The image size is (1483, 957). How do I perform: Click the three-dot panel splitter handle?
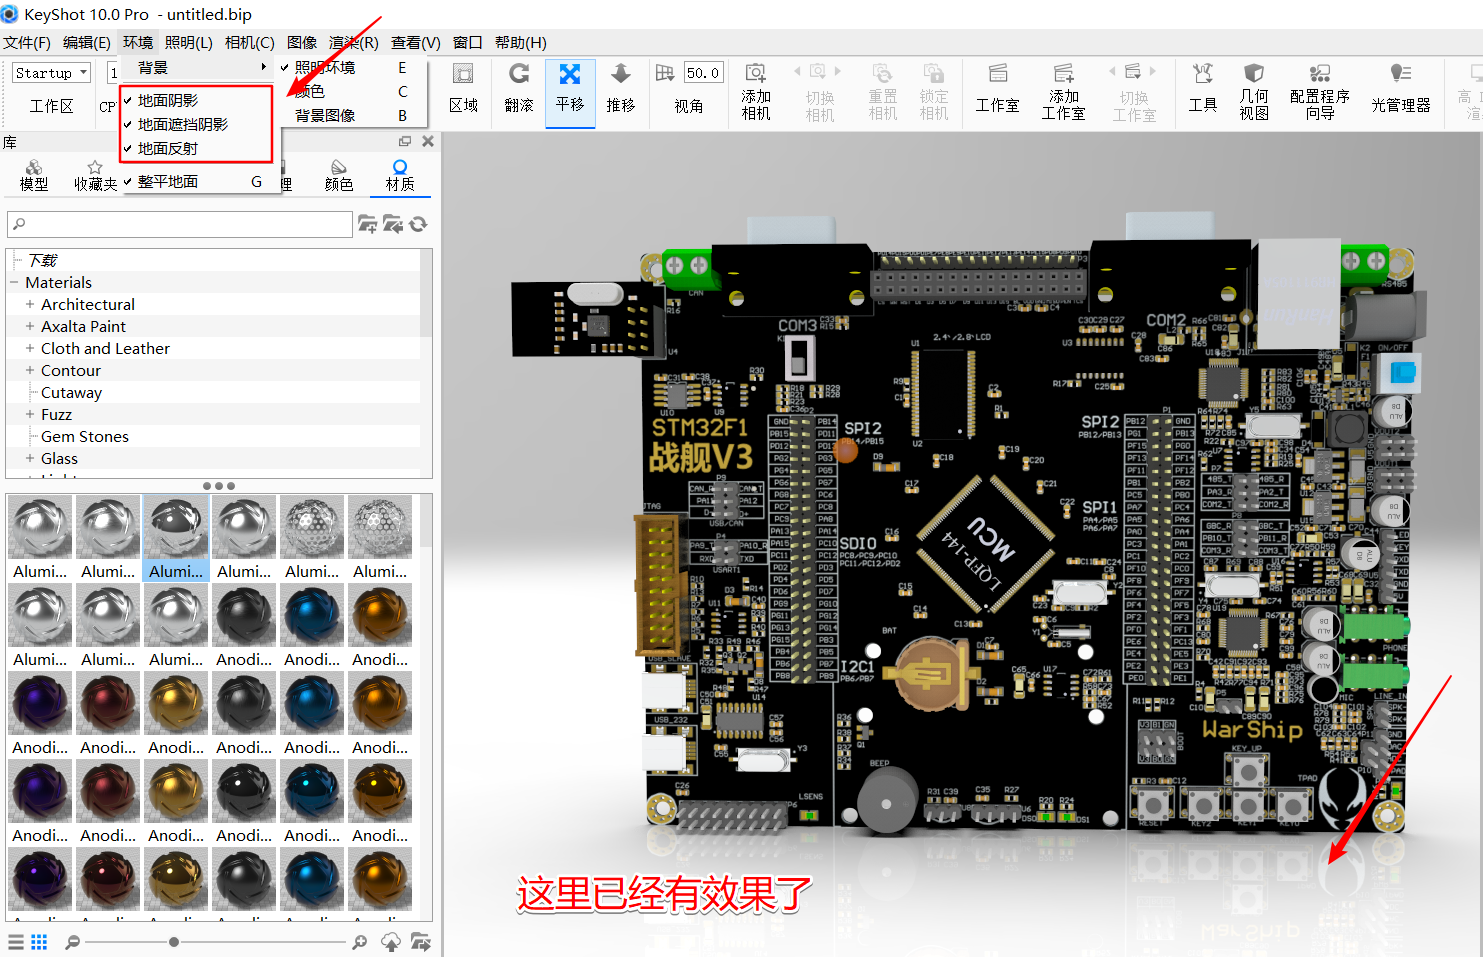click(x=219, y=486)
